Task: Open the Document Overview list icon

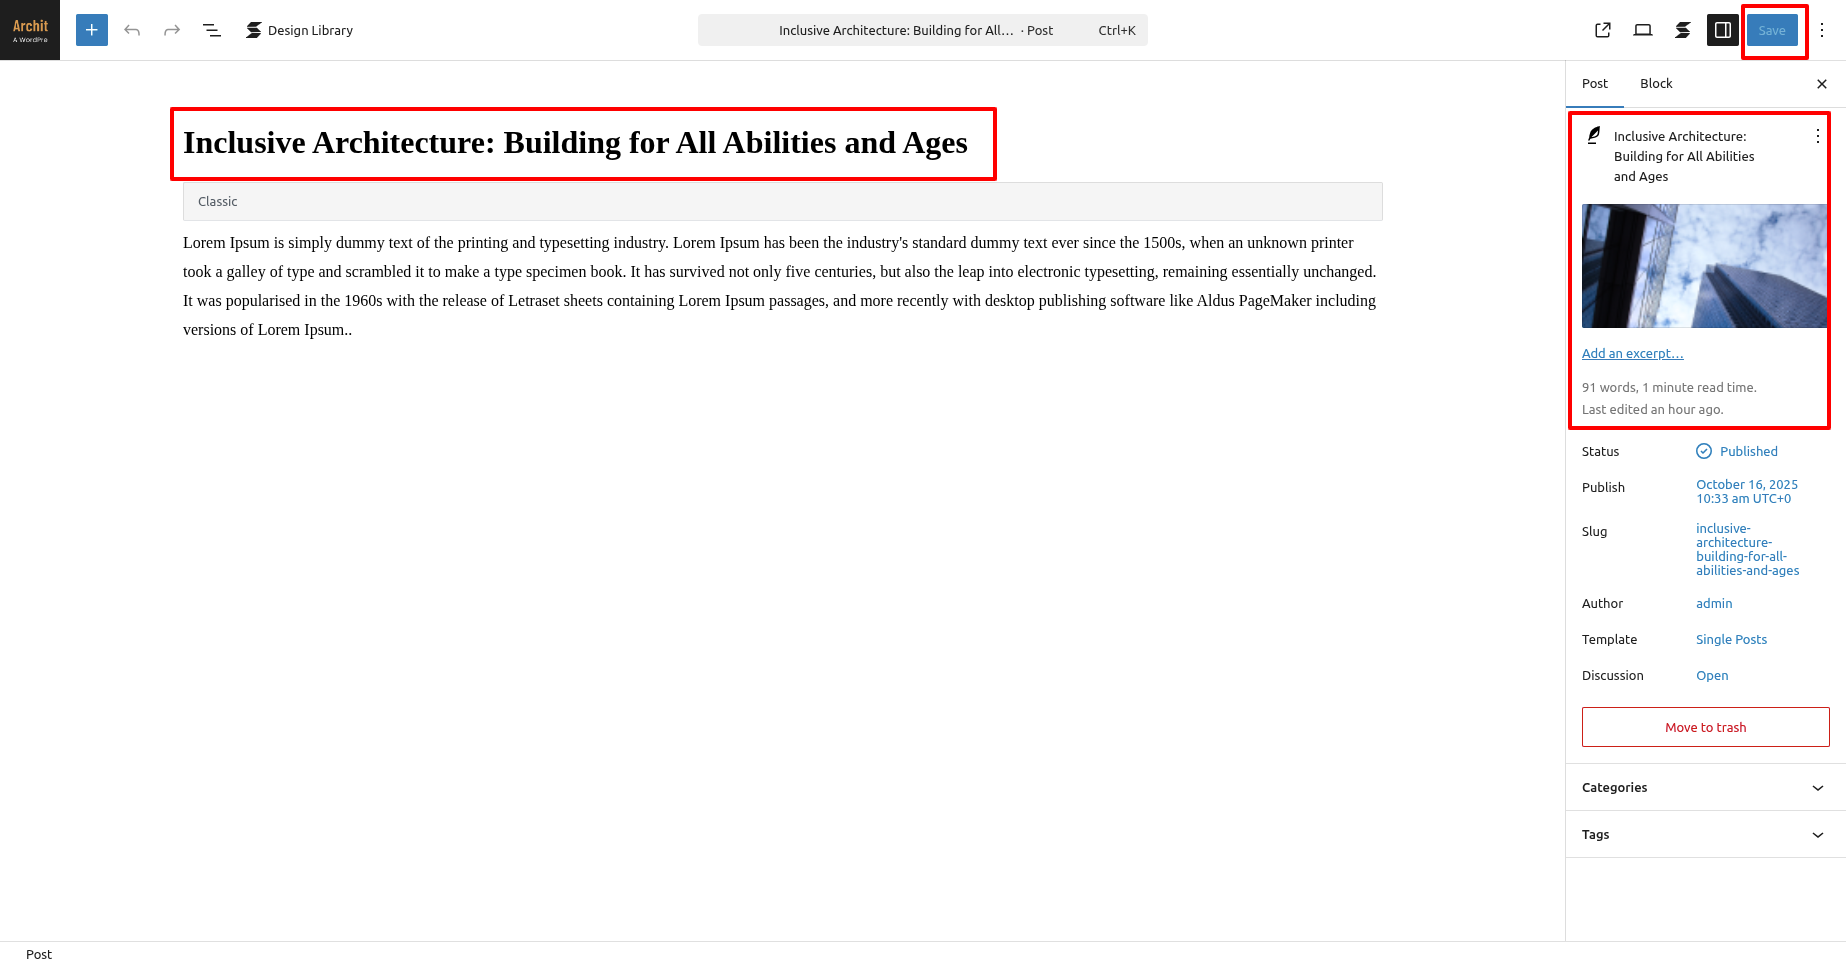Action: 212,30
